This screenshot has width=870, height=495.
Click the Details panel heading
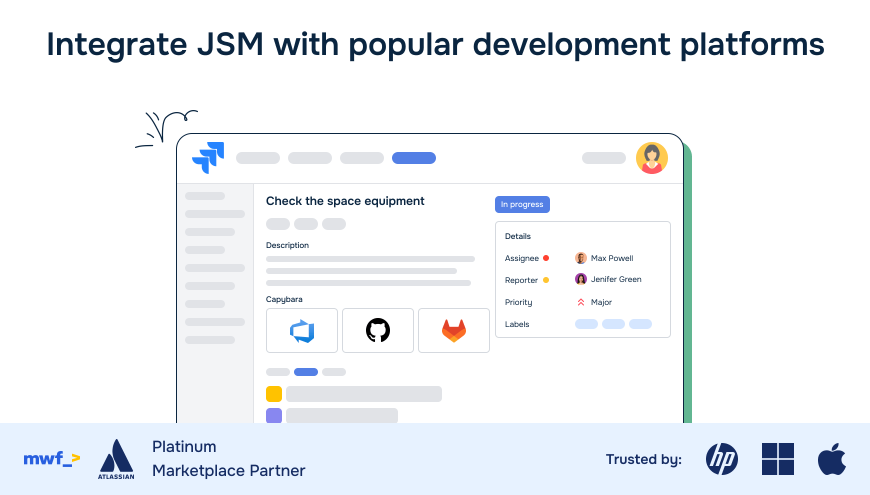[x=518, y=236]
